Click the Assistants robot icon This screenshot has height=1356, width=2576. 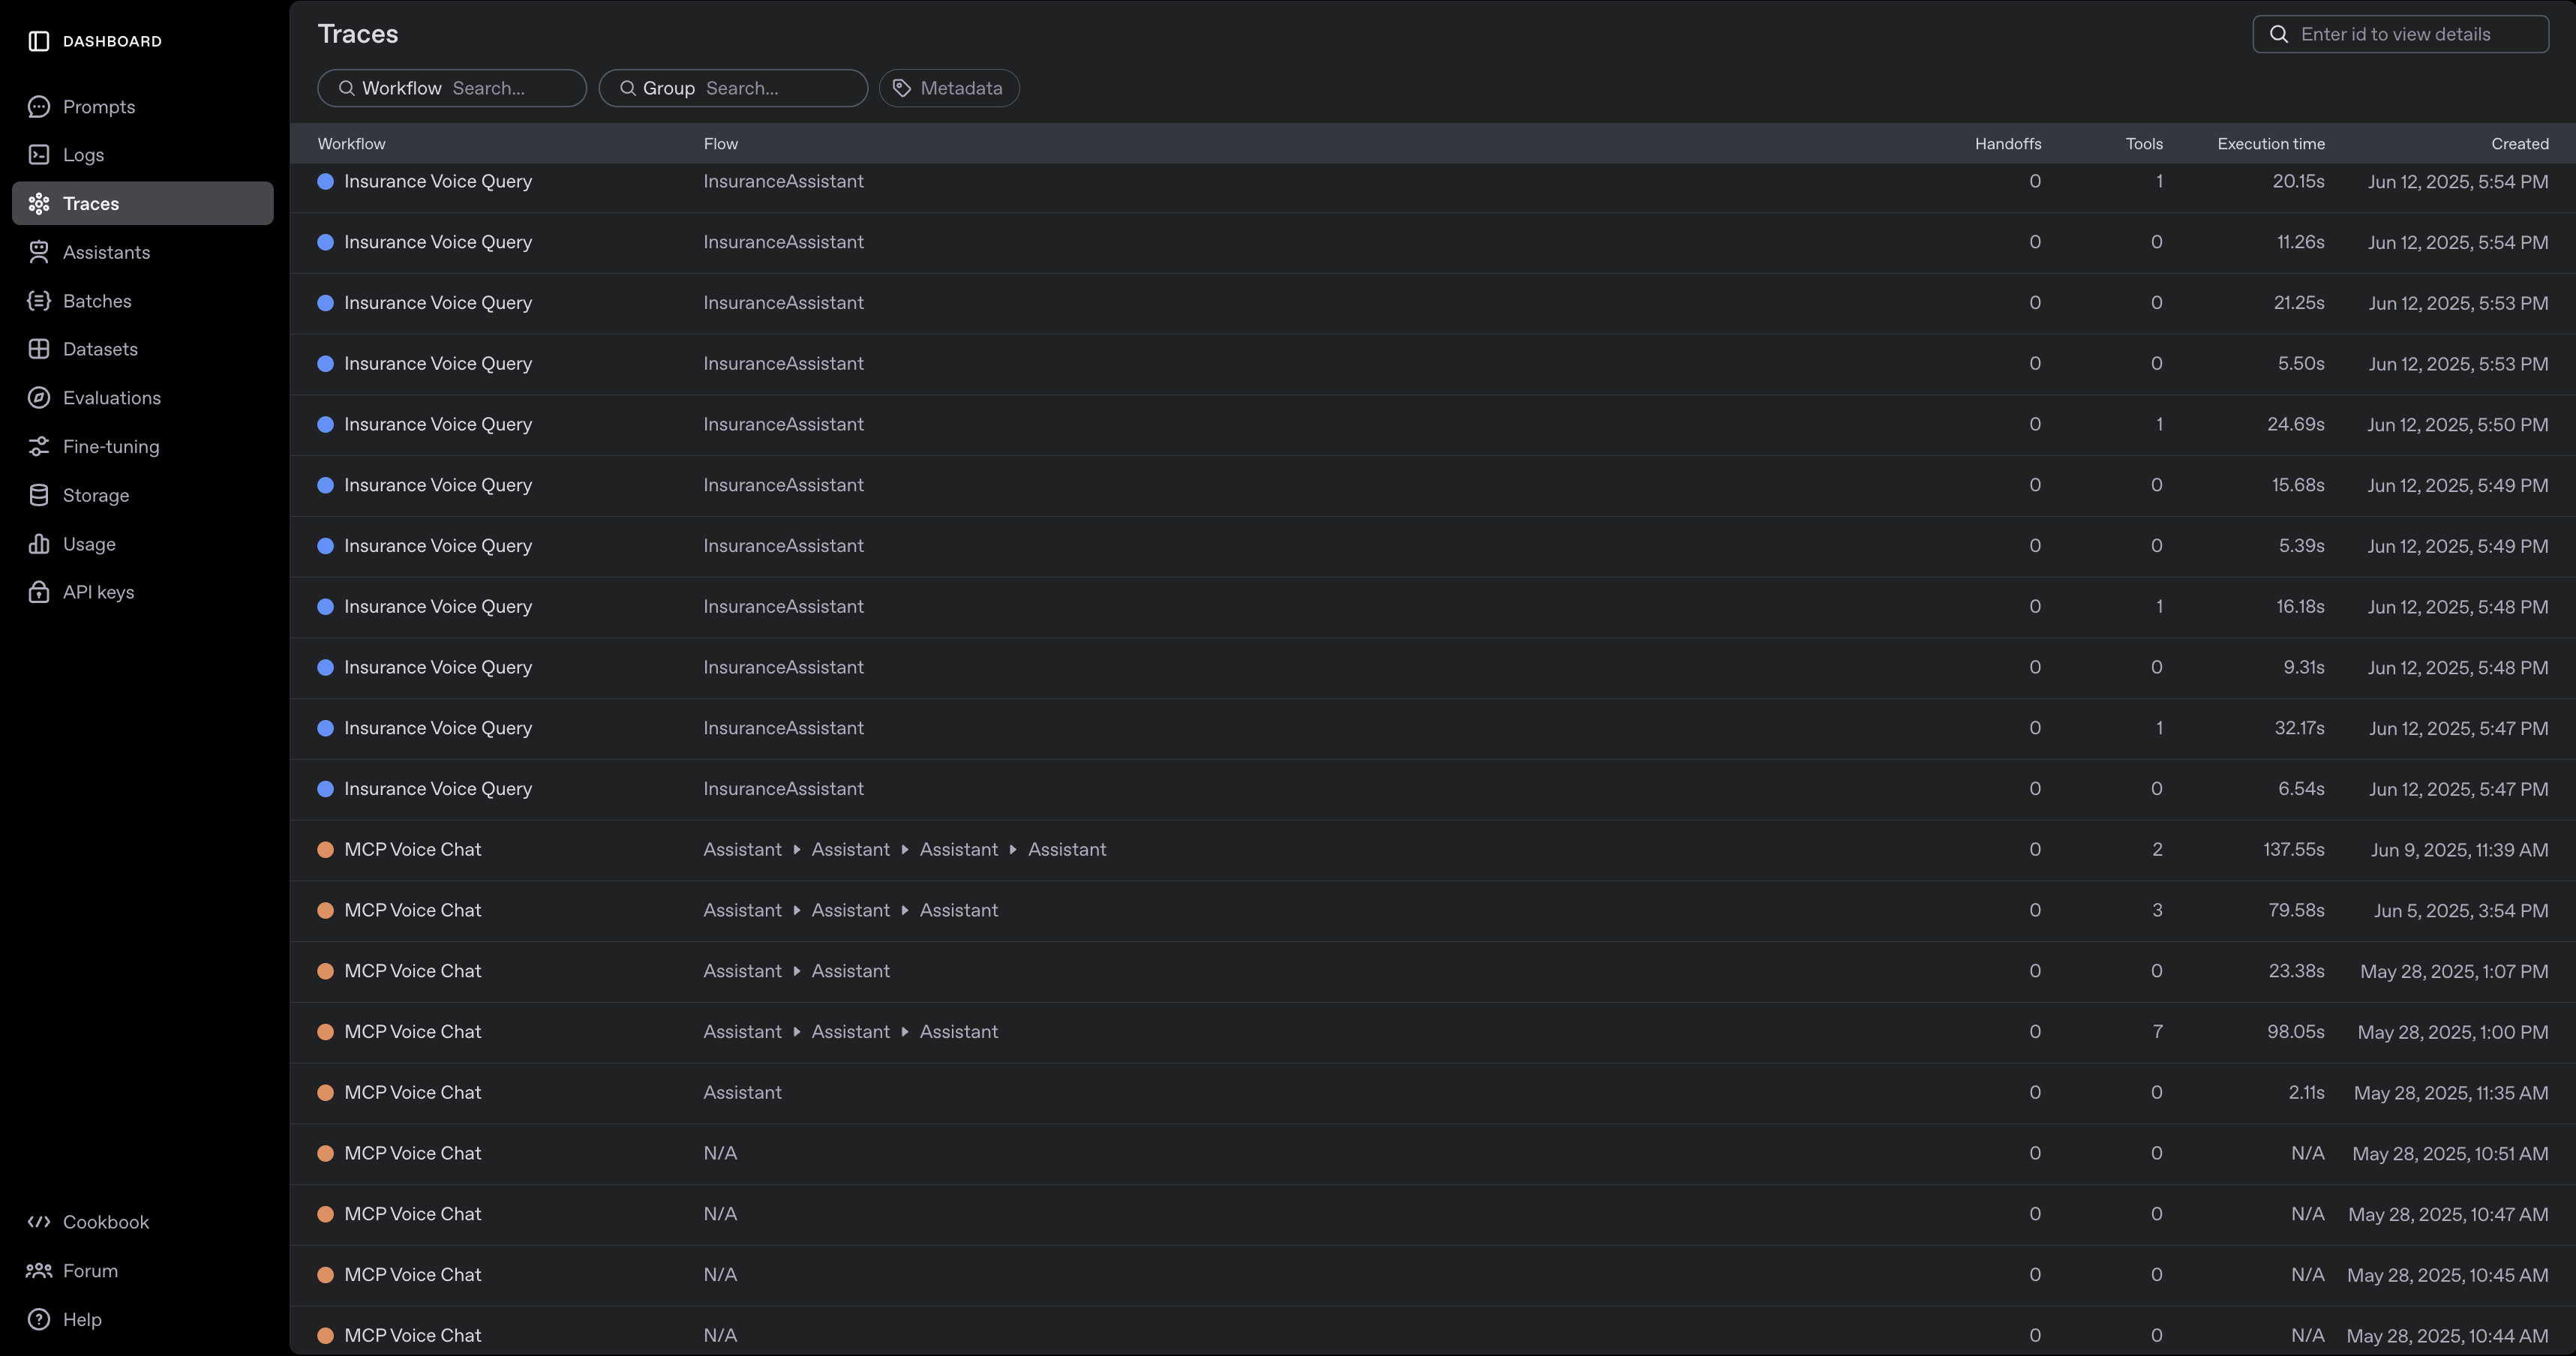coord(38,252)
